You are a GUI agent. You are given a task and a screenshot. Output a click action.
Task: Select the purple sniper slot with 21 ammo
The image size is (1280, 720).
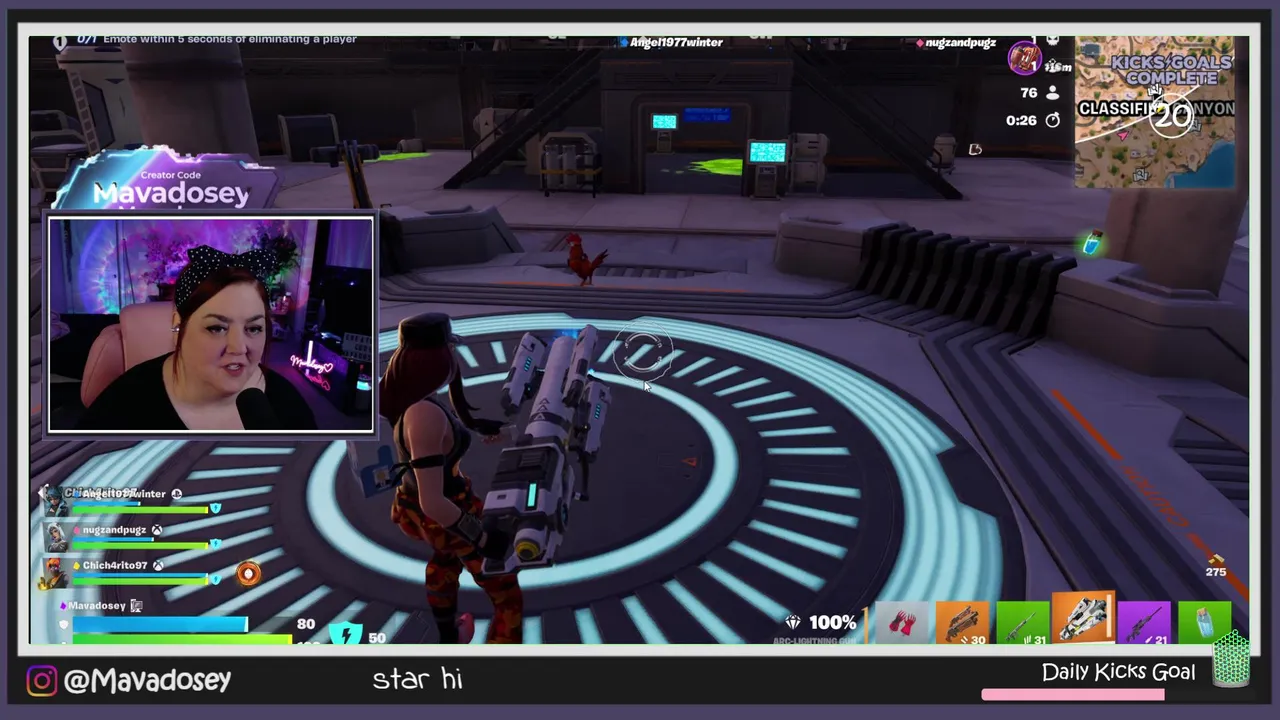(x=1144, y=621)
